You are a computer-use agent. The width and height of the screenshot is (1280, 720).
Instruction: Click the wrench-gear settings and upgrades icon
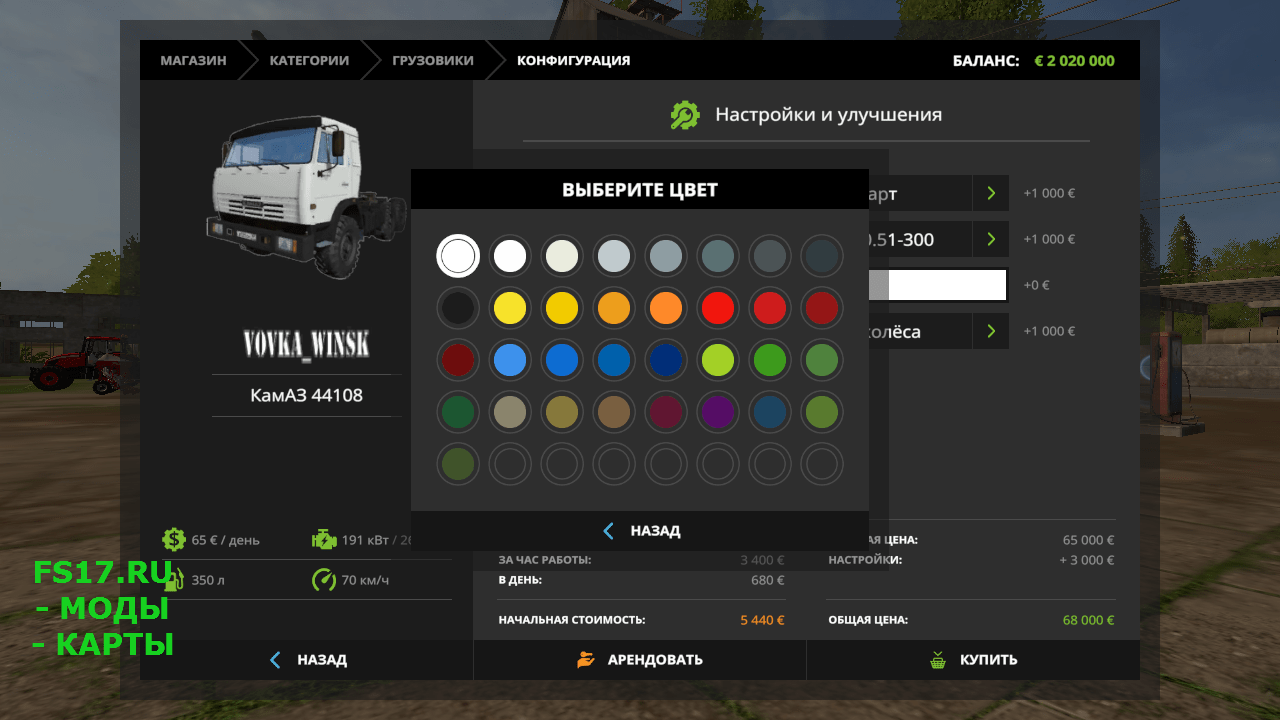tap(685, 115)
